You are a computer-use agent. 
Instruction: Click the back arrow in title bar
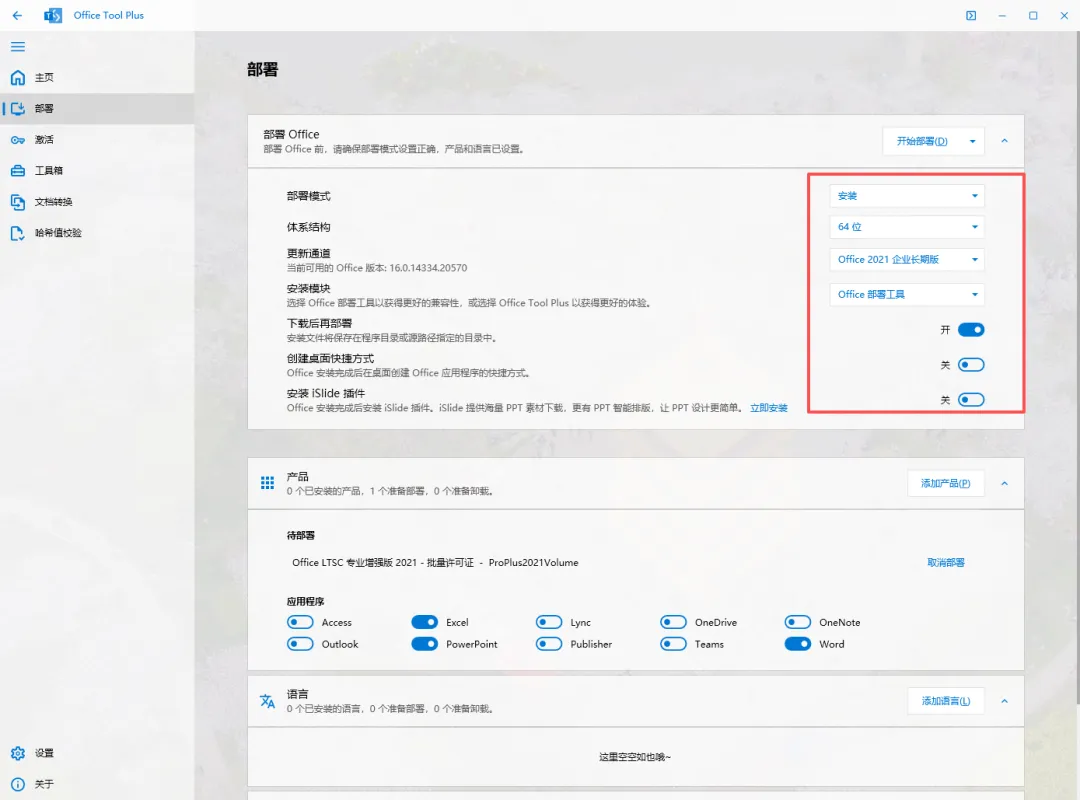point(17,15)
